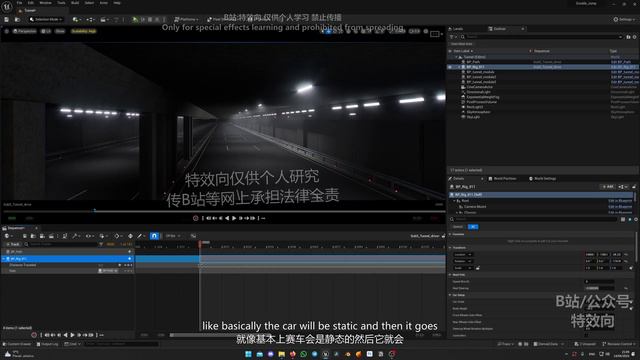Toggle the Details panel lock icon
Viewport: 640px width, 360px height.
pyautogui.click(x=634, y=187)
